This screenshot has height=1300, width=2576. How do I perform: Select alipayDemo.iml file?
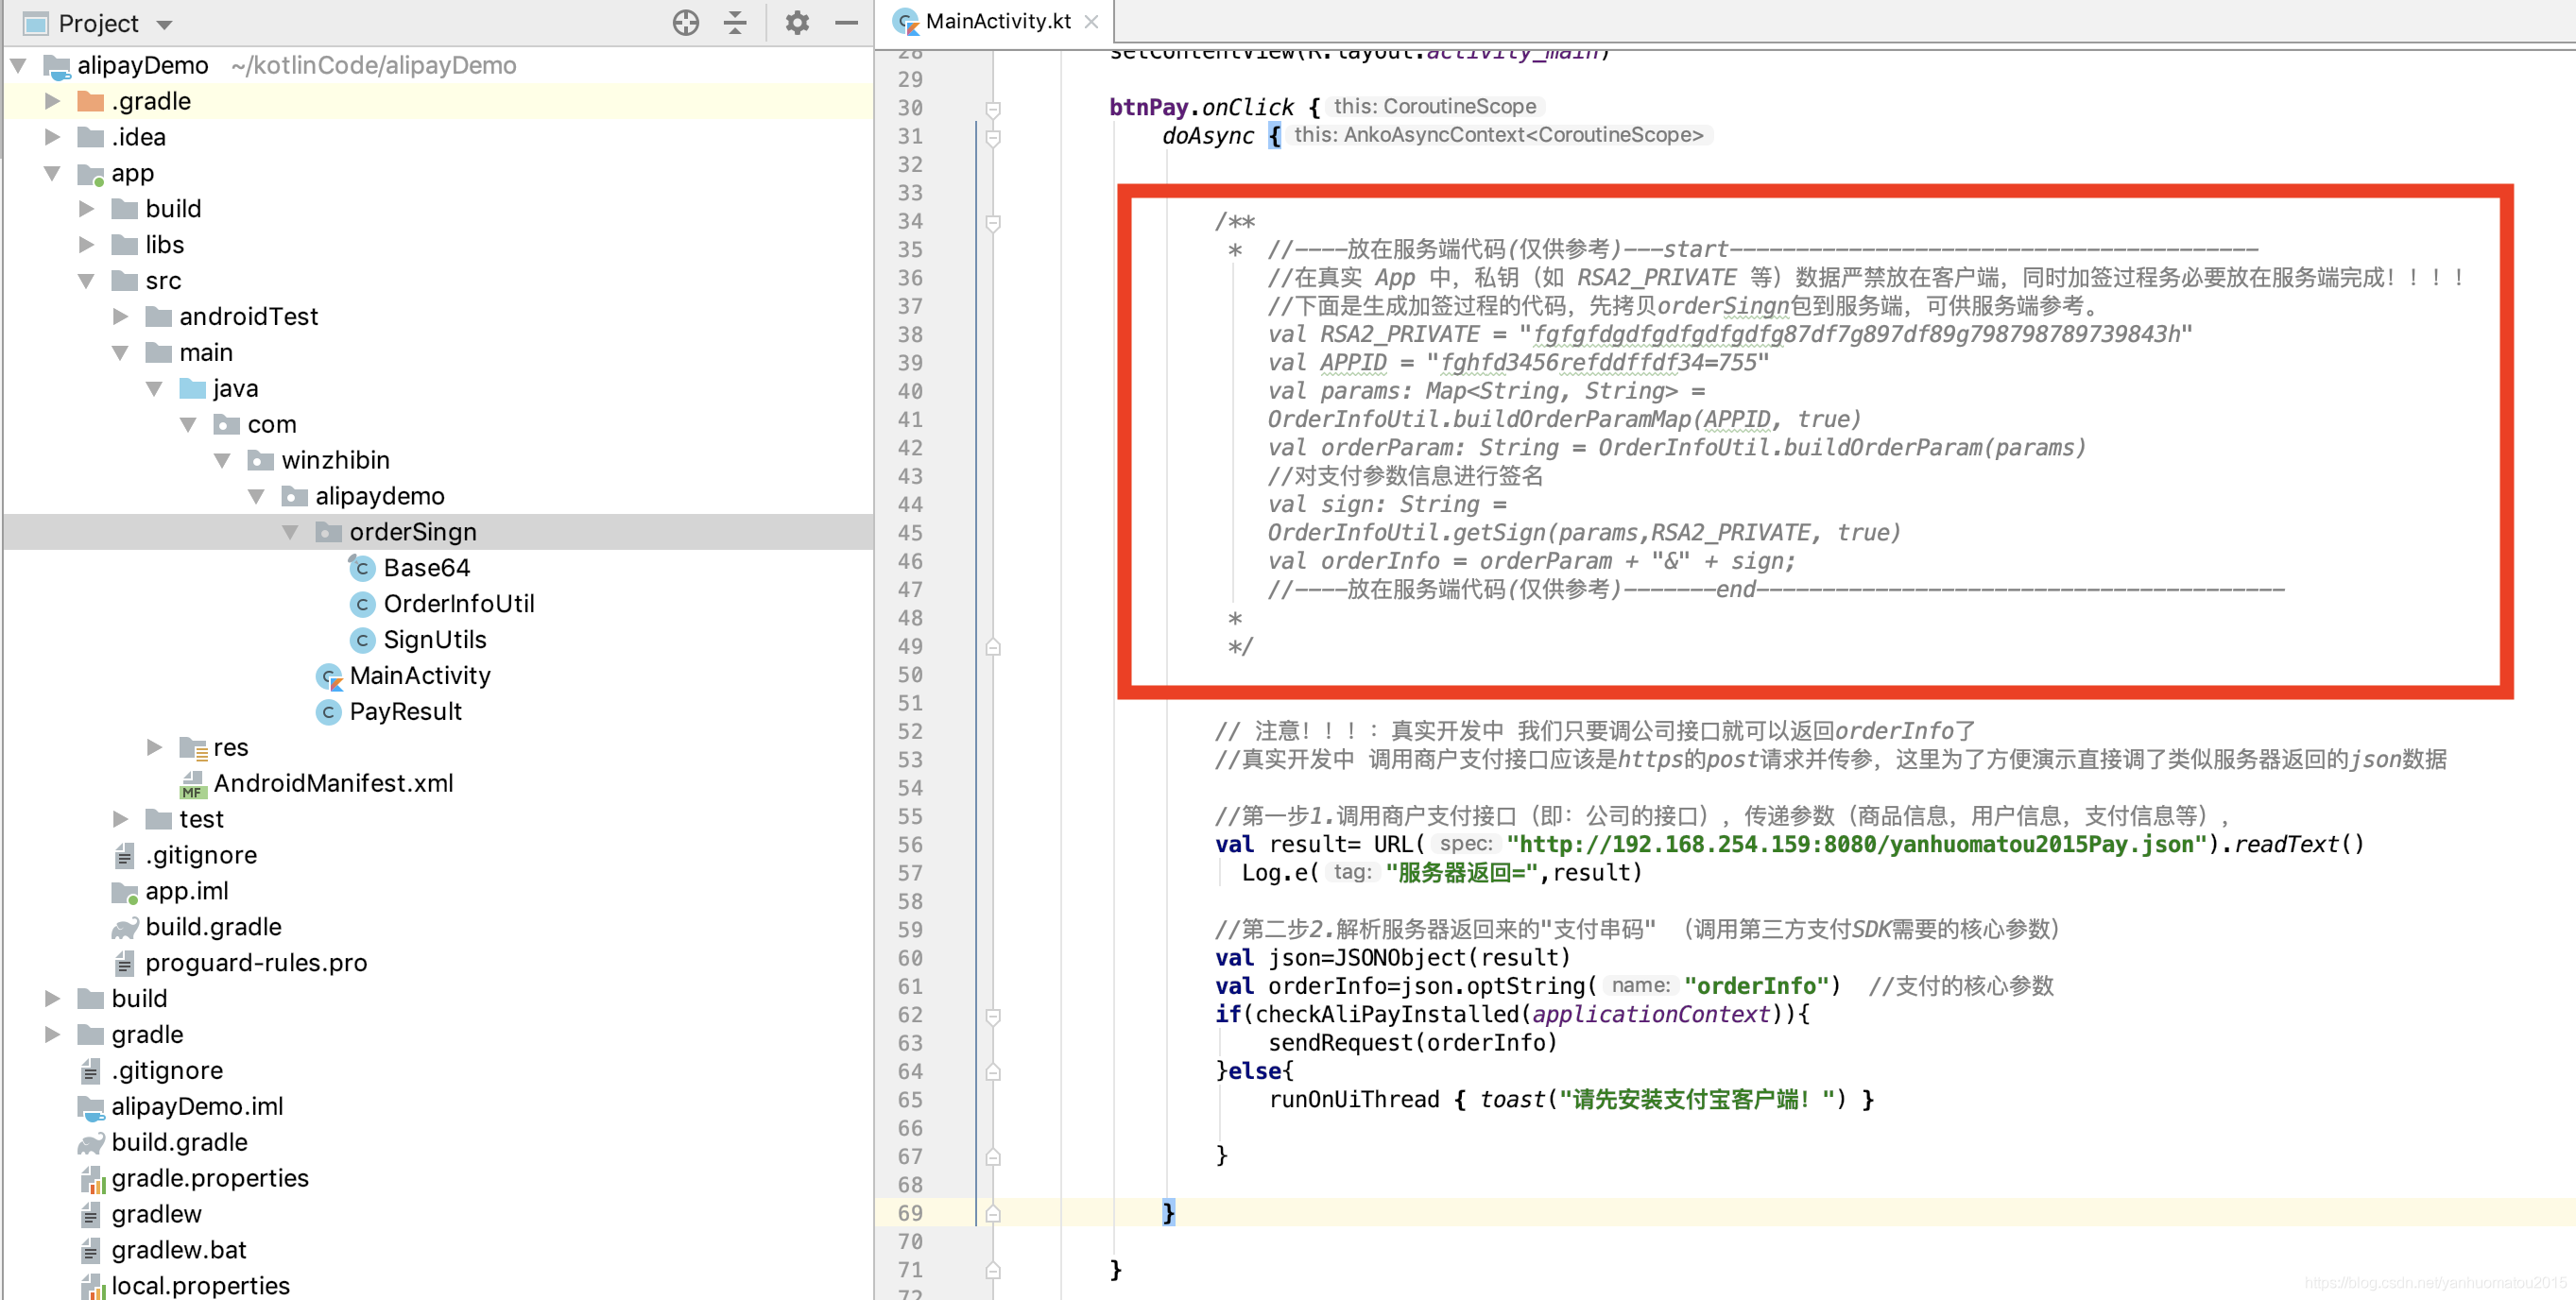click(x=197, y=1107)
